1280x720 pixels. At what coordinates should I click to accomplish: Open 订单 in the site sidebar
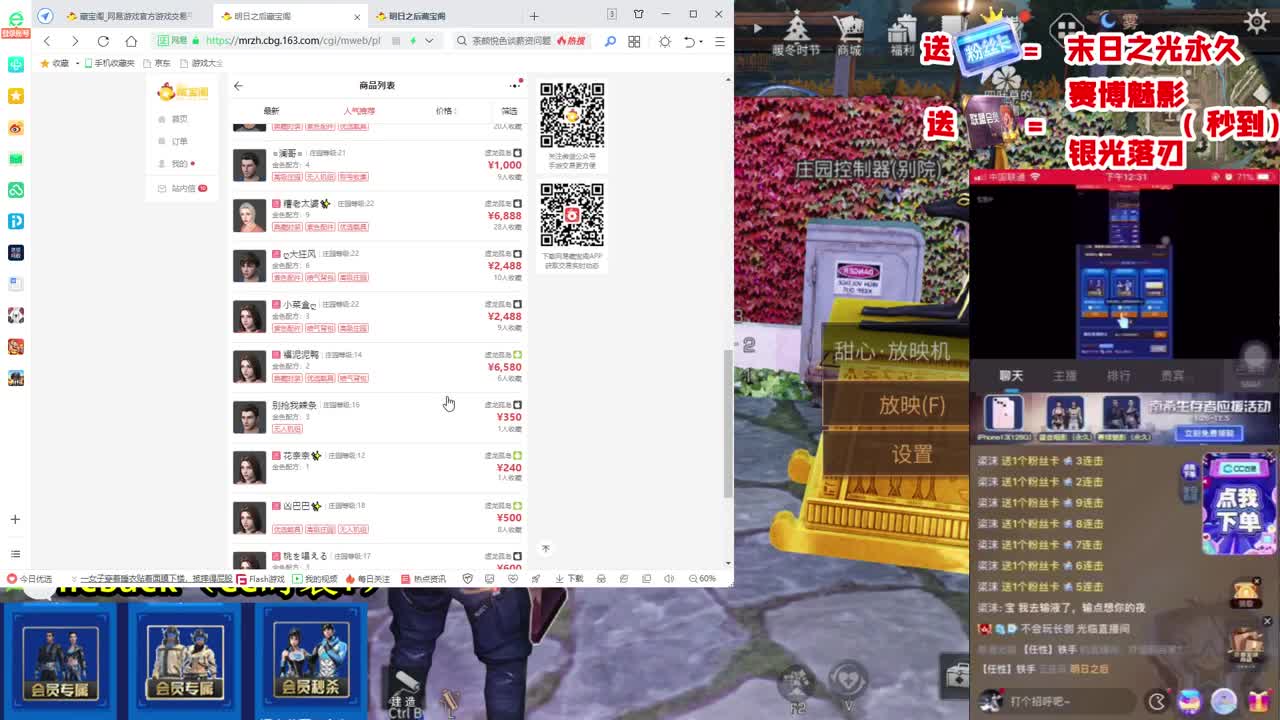pos(173,141)
